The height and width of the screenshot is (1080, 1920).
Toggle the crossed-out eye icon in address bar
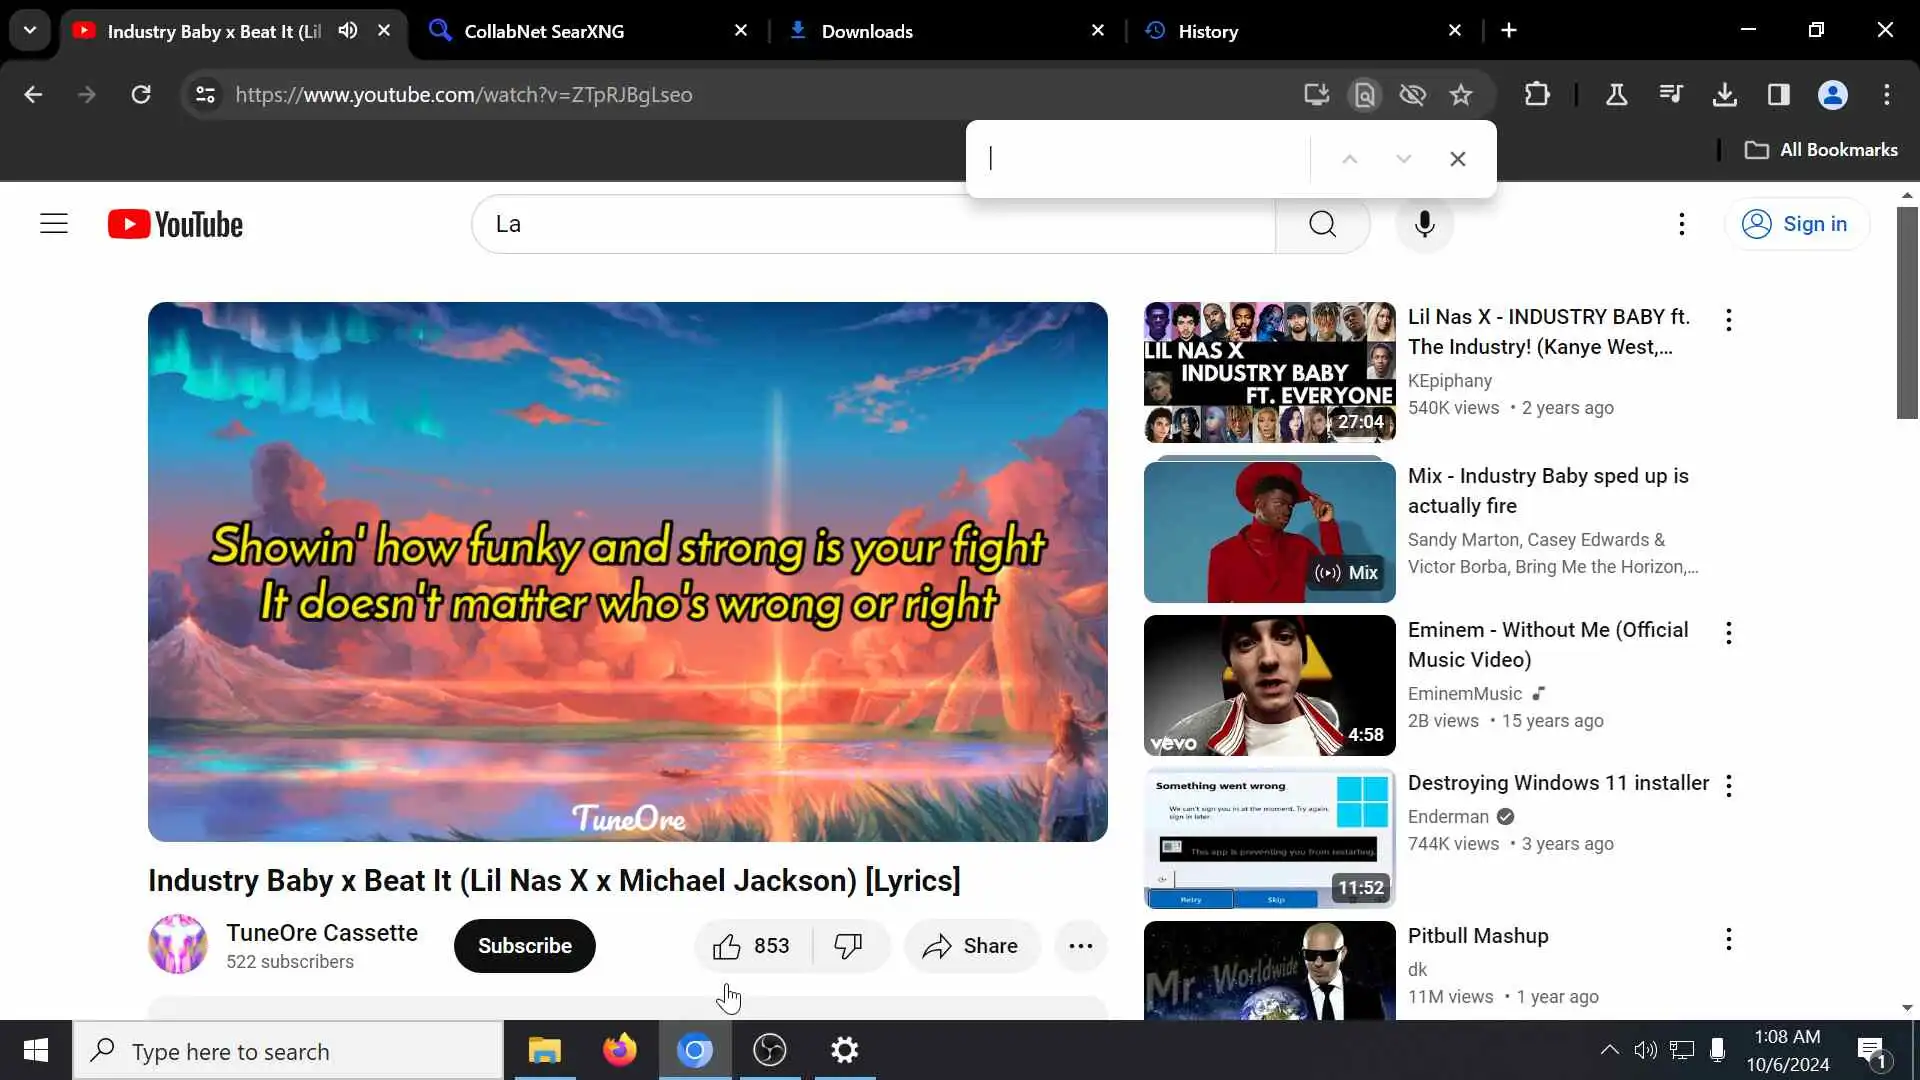1412,95
